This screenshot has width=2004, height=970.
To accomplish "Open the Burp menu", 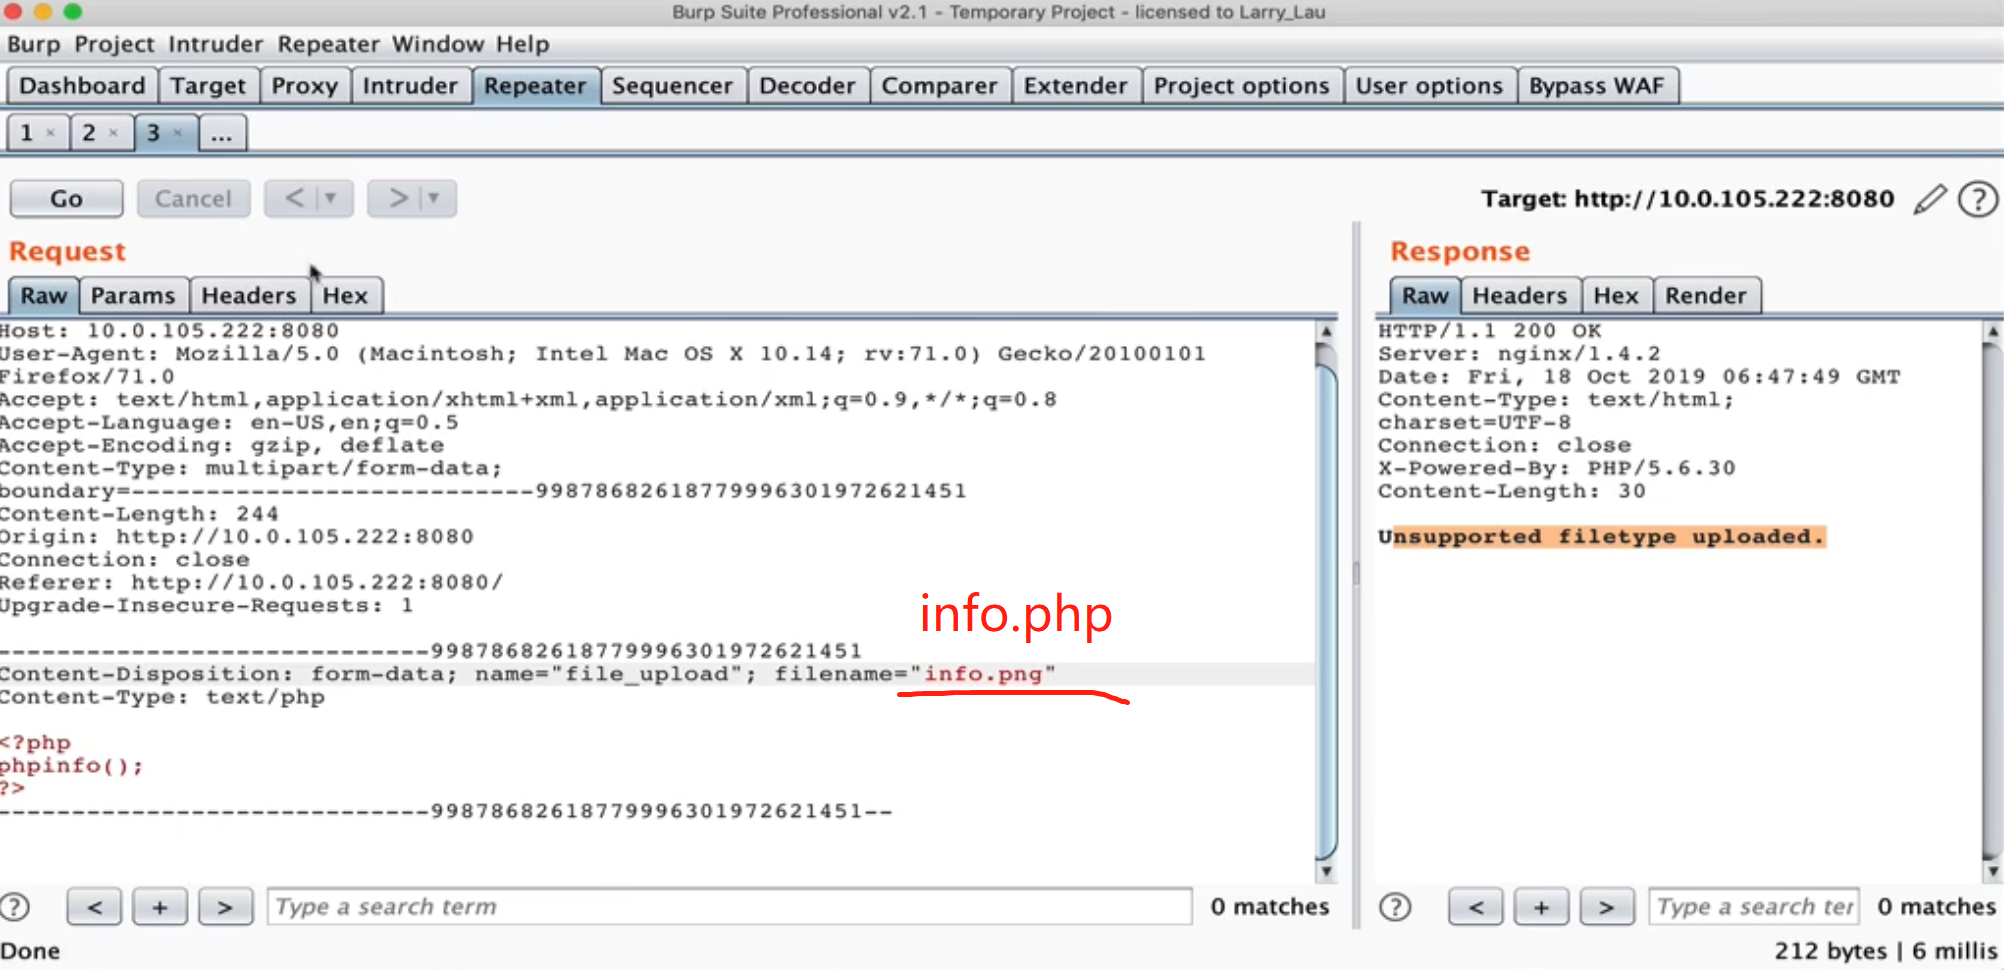I will pos(34,44).
